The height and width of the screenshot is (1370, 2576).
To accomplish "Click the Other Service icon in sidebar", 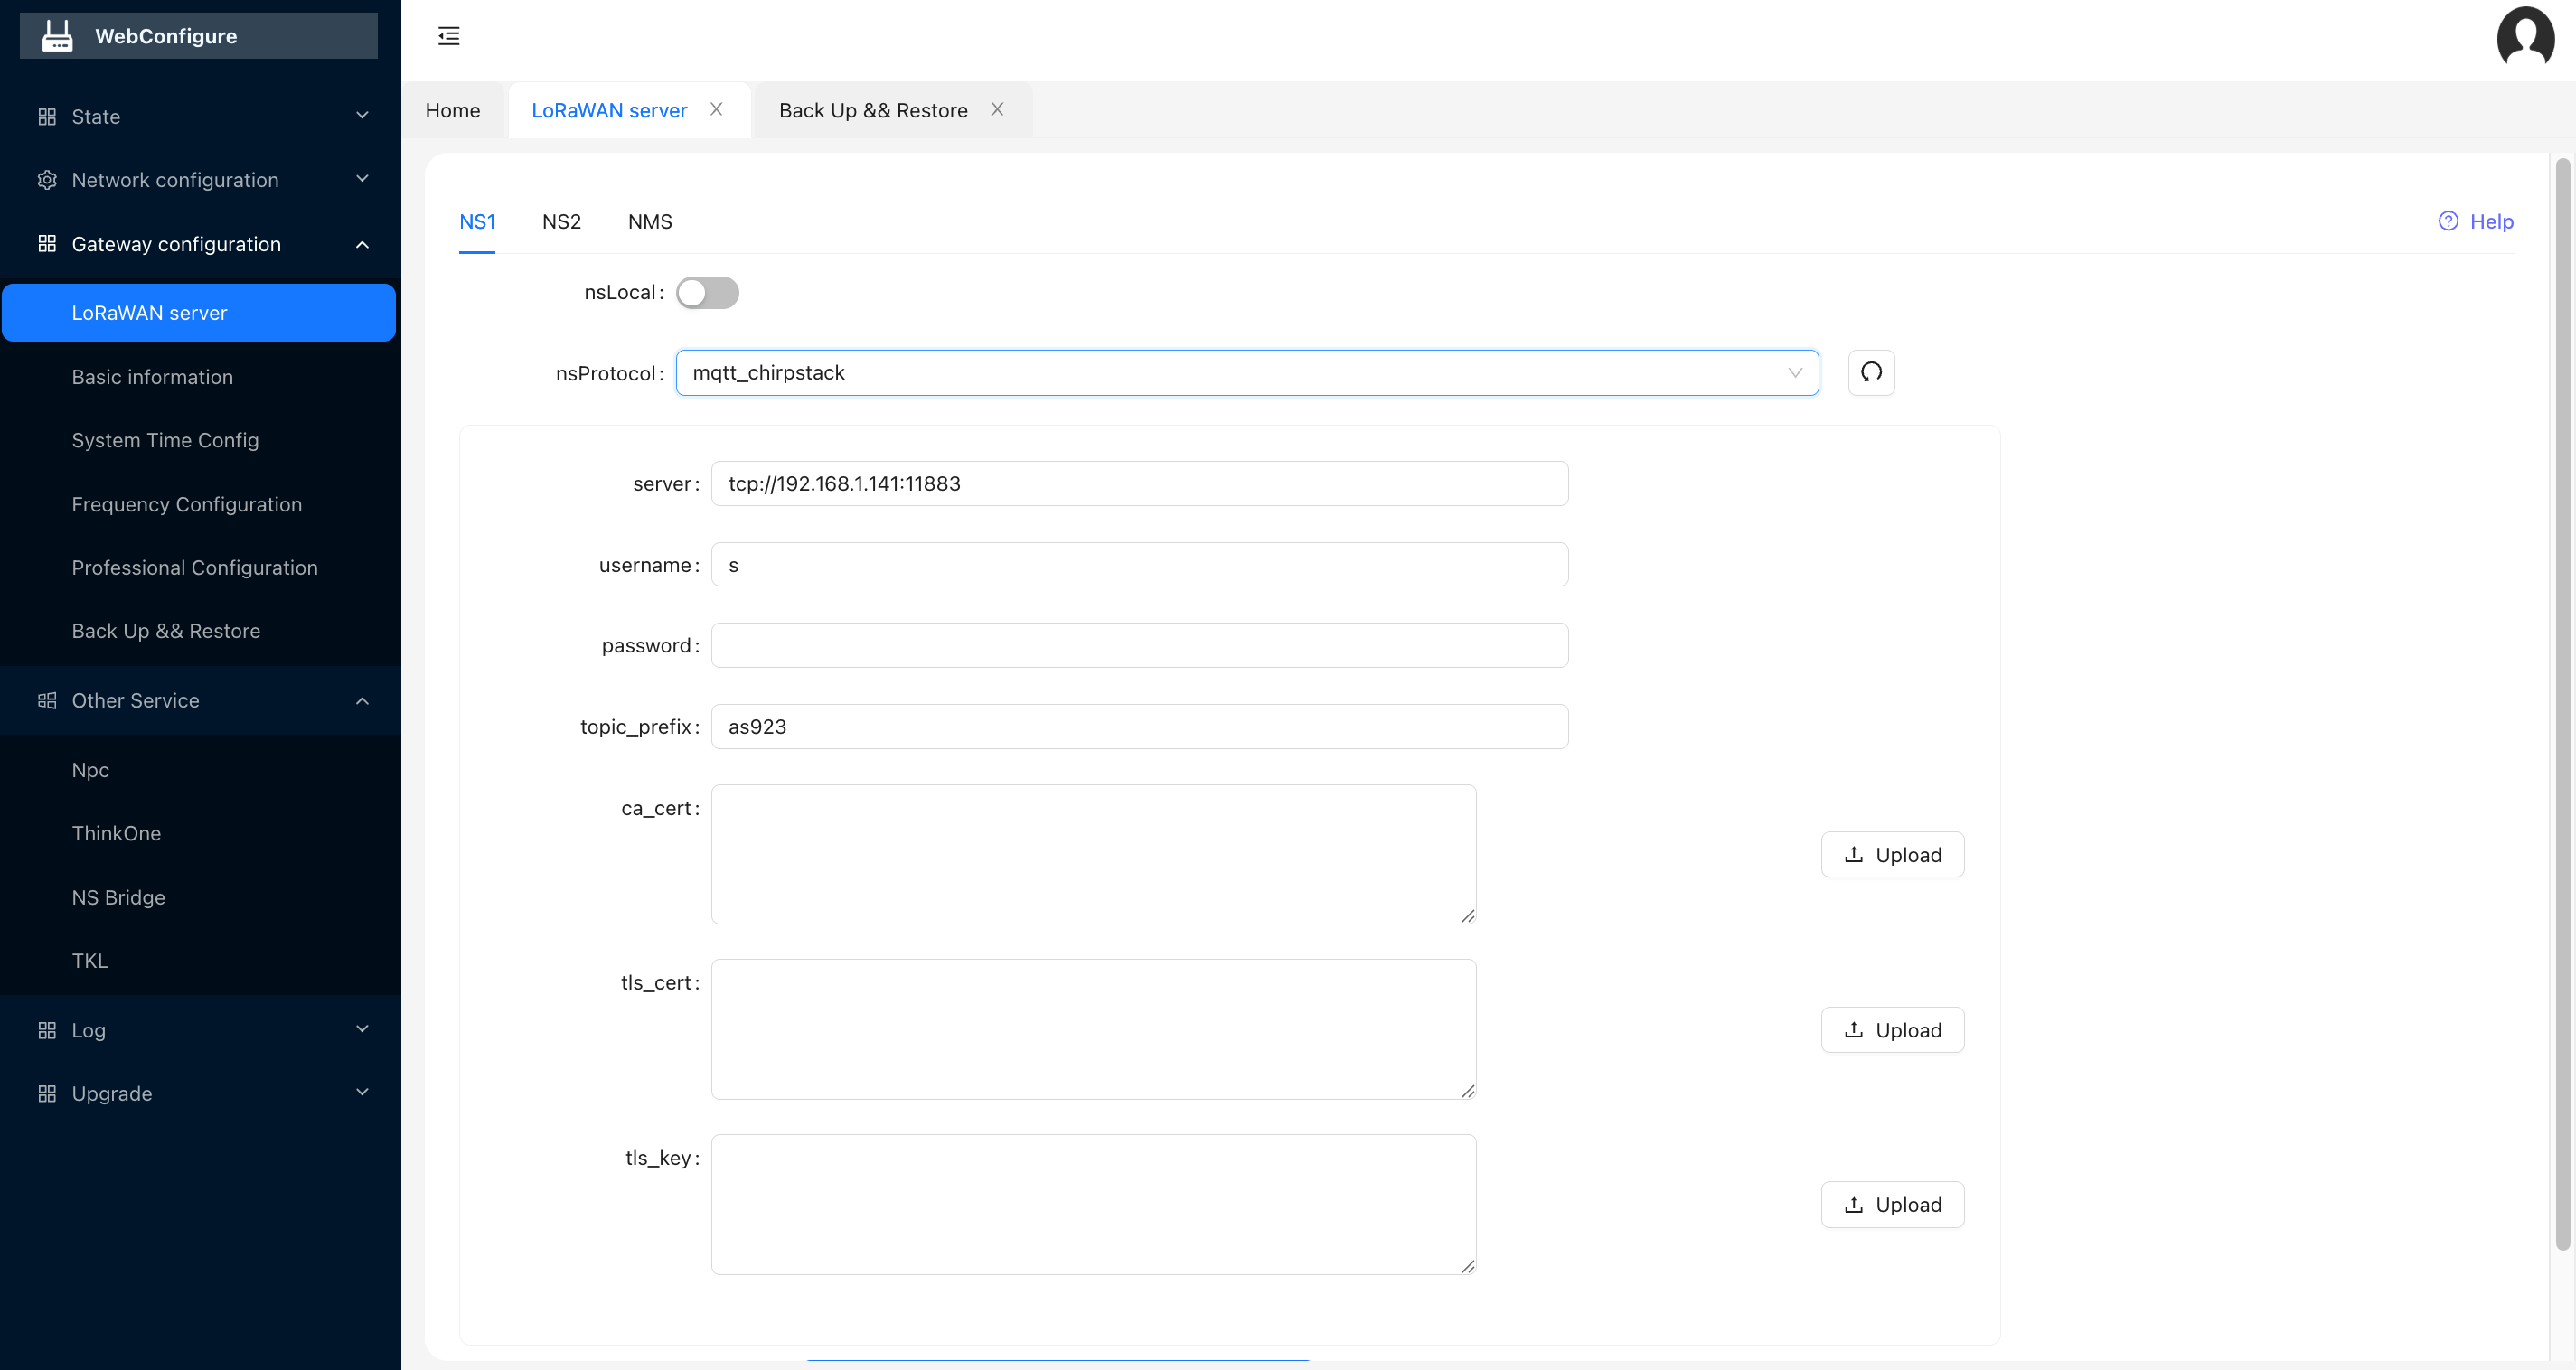I will [47, 701].
